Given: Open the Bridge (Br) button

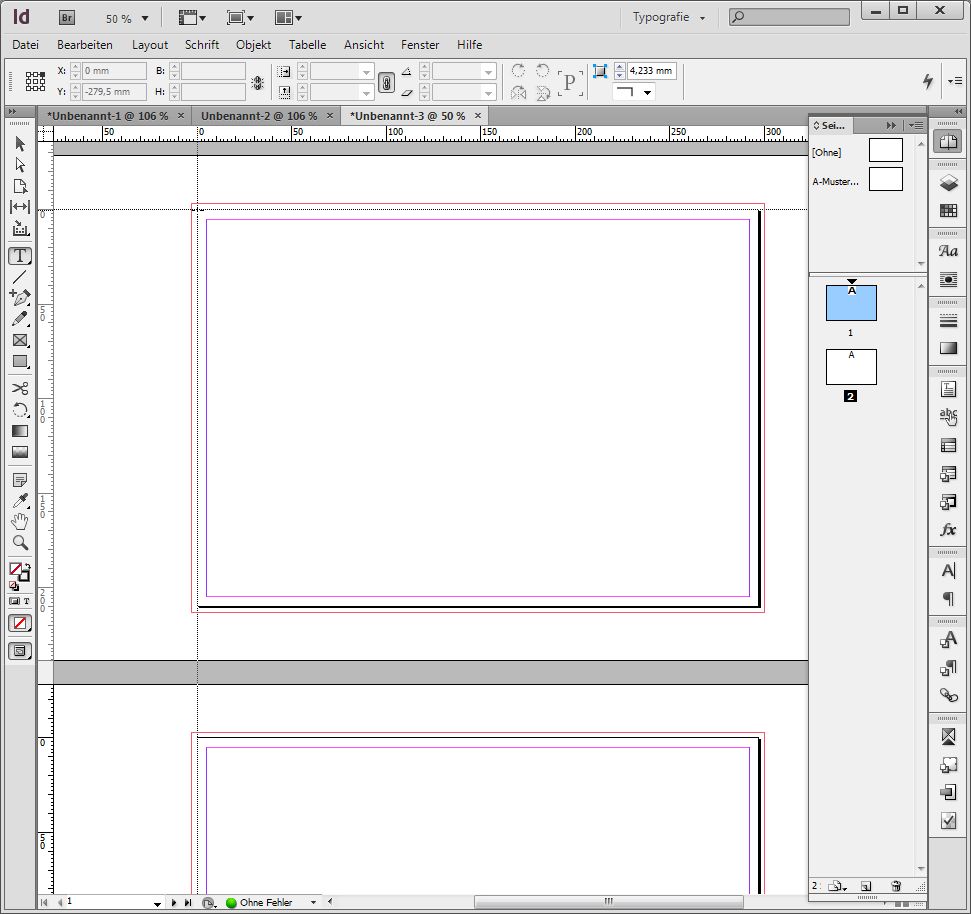Looking at the screenshot, I should [x=68, y=18].
